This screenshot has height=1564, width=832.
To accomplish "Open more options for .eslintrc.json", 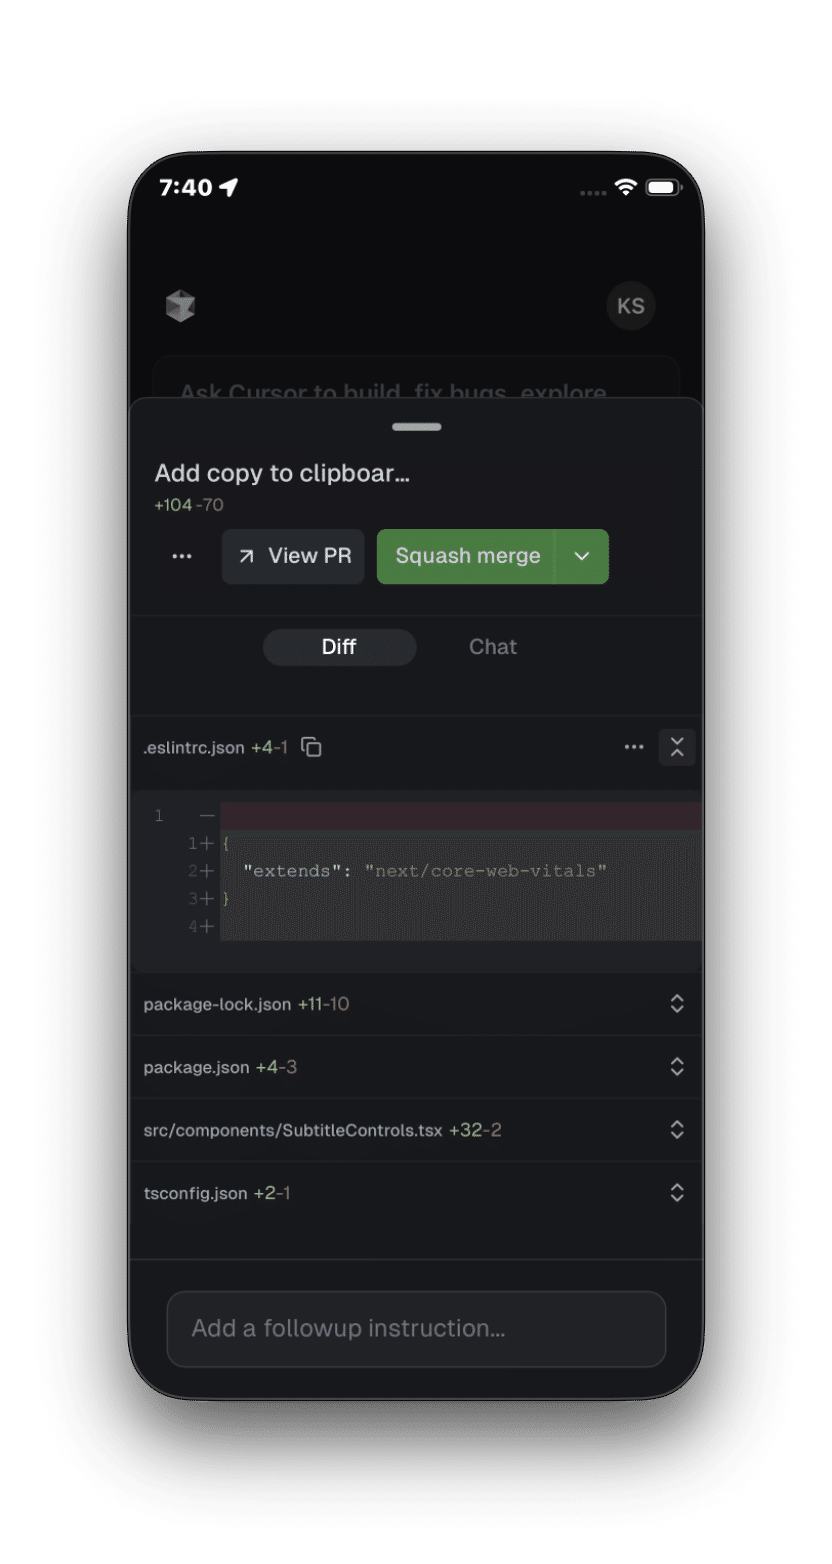I will 634,747.
